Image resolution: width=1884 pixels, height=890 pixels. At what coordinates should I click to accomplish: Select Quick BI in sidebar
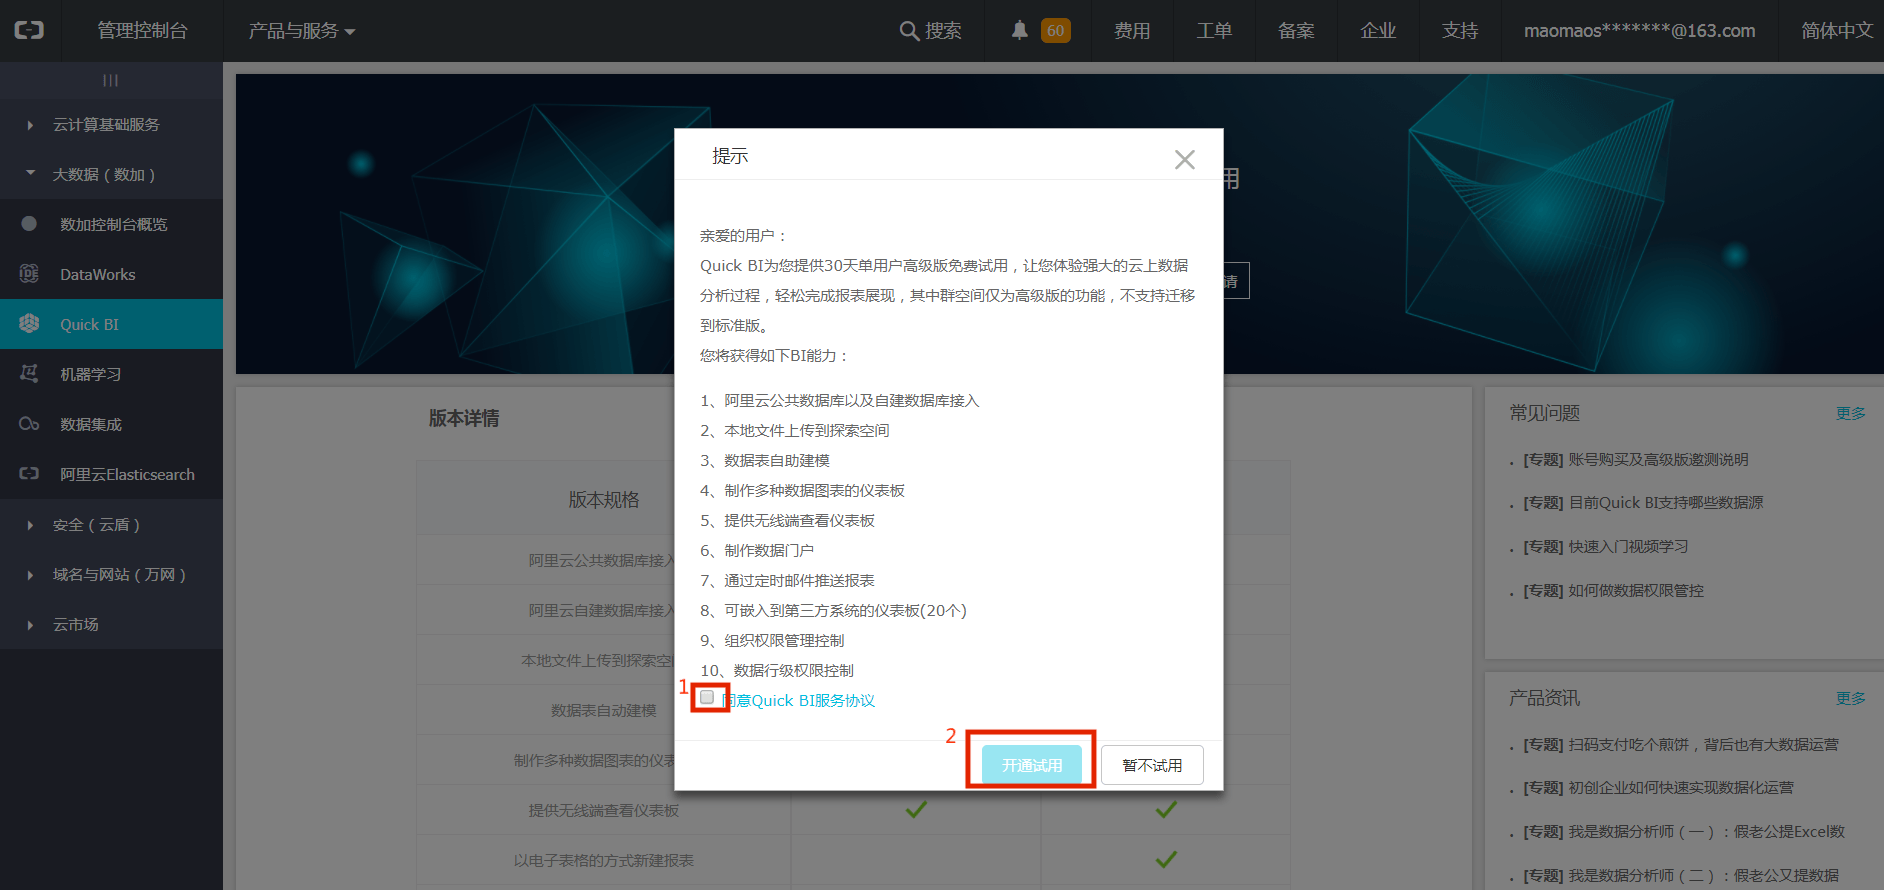112,324
